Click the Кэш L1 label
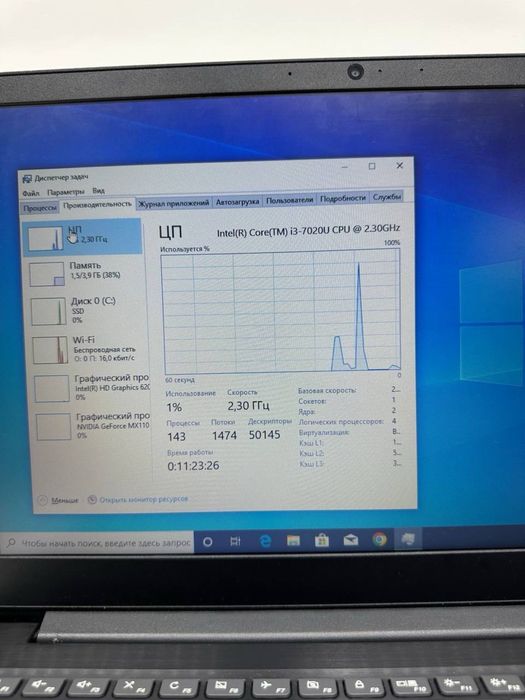 [x=311, y=443]
